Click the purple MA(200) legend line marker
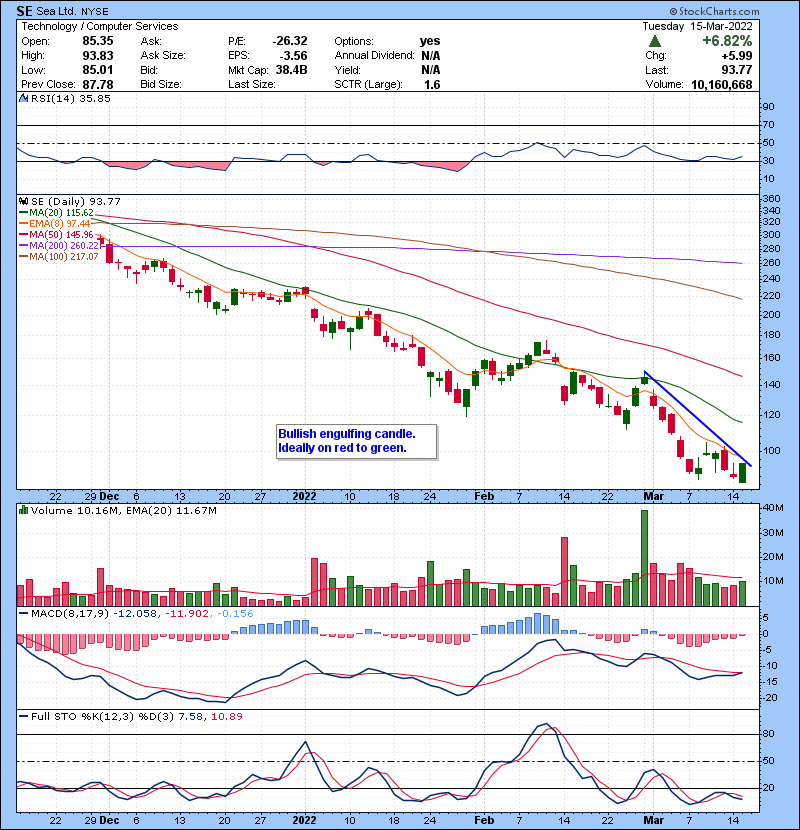 point(23,246)
